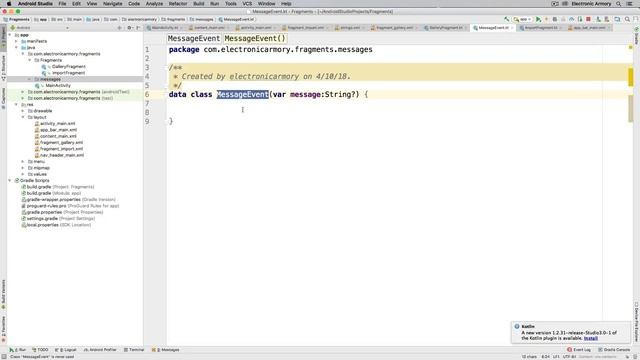640x360 pixels.
Task: Click the hide Project panel icon
Action: point(138,28)
